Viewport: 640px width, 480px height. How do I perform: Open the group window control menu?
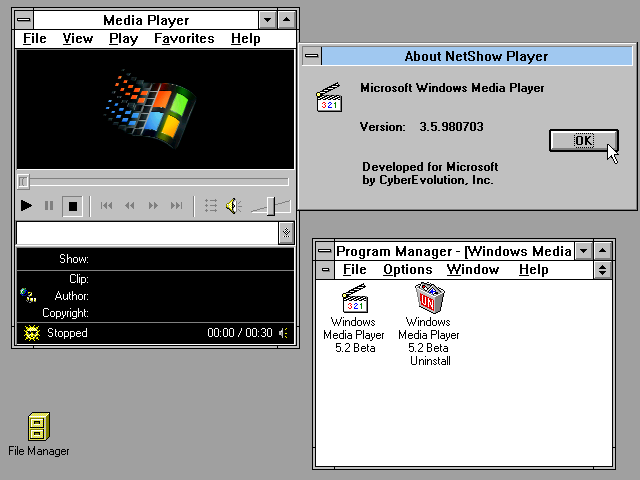pos(325,270)
